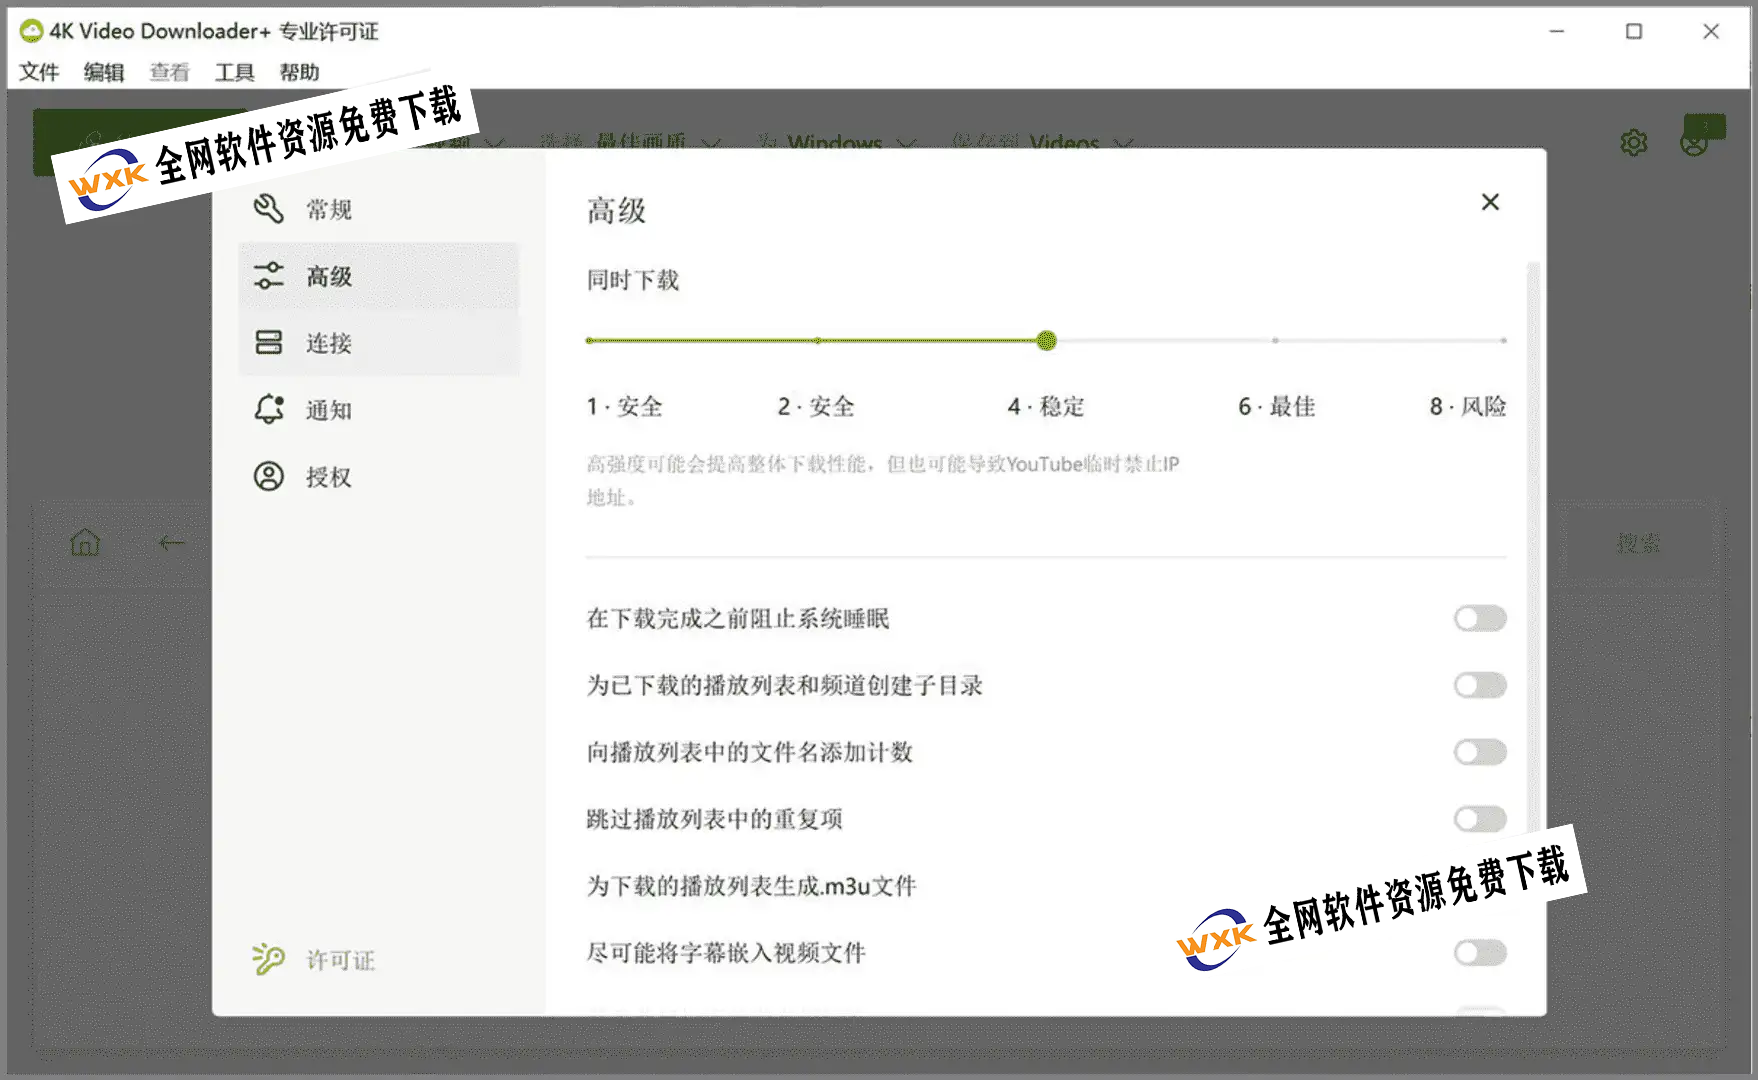Click the simultaneous downloads slider handle

[1046, 341]
